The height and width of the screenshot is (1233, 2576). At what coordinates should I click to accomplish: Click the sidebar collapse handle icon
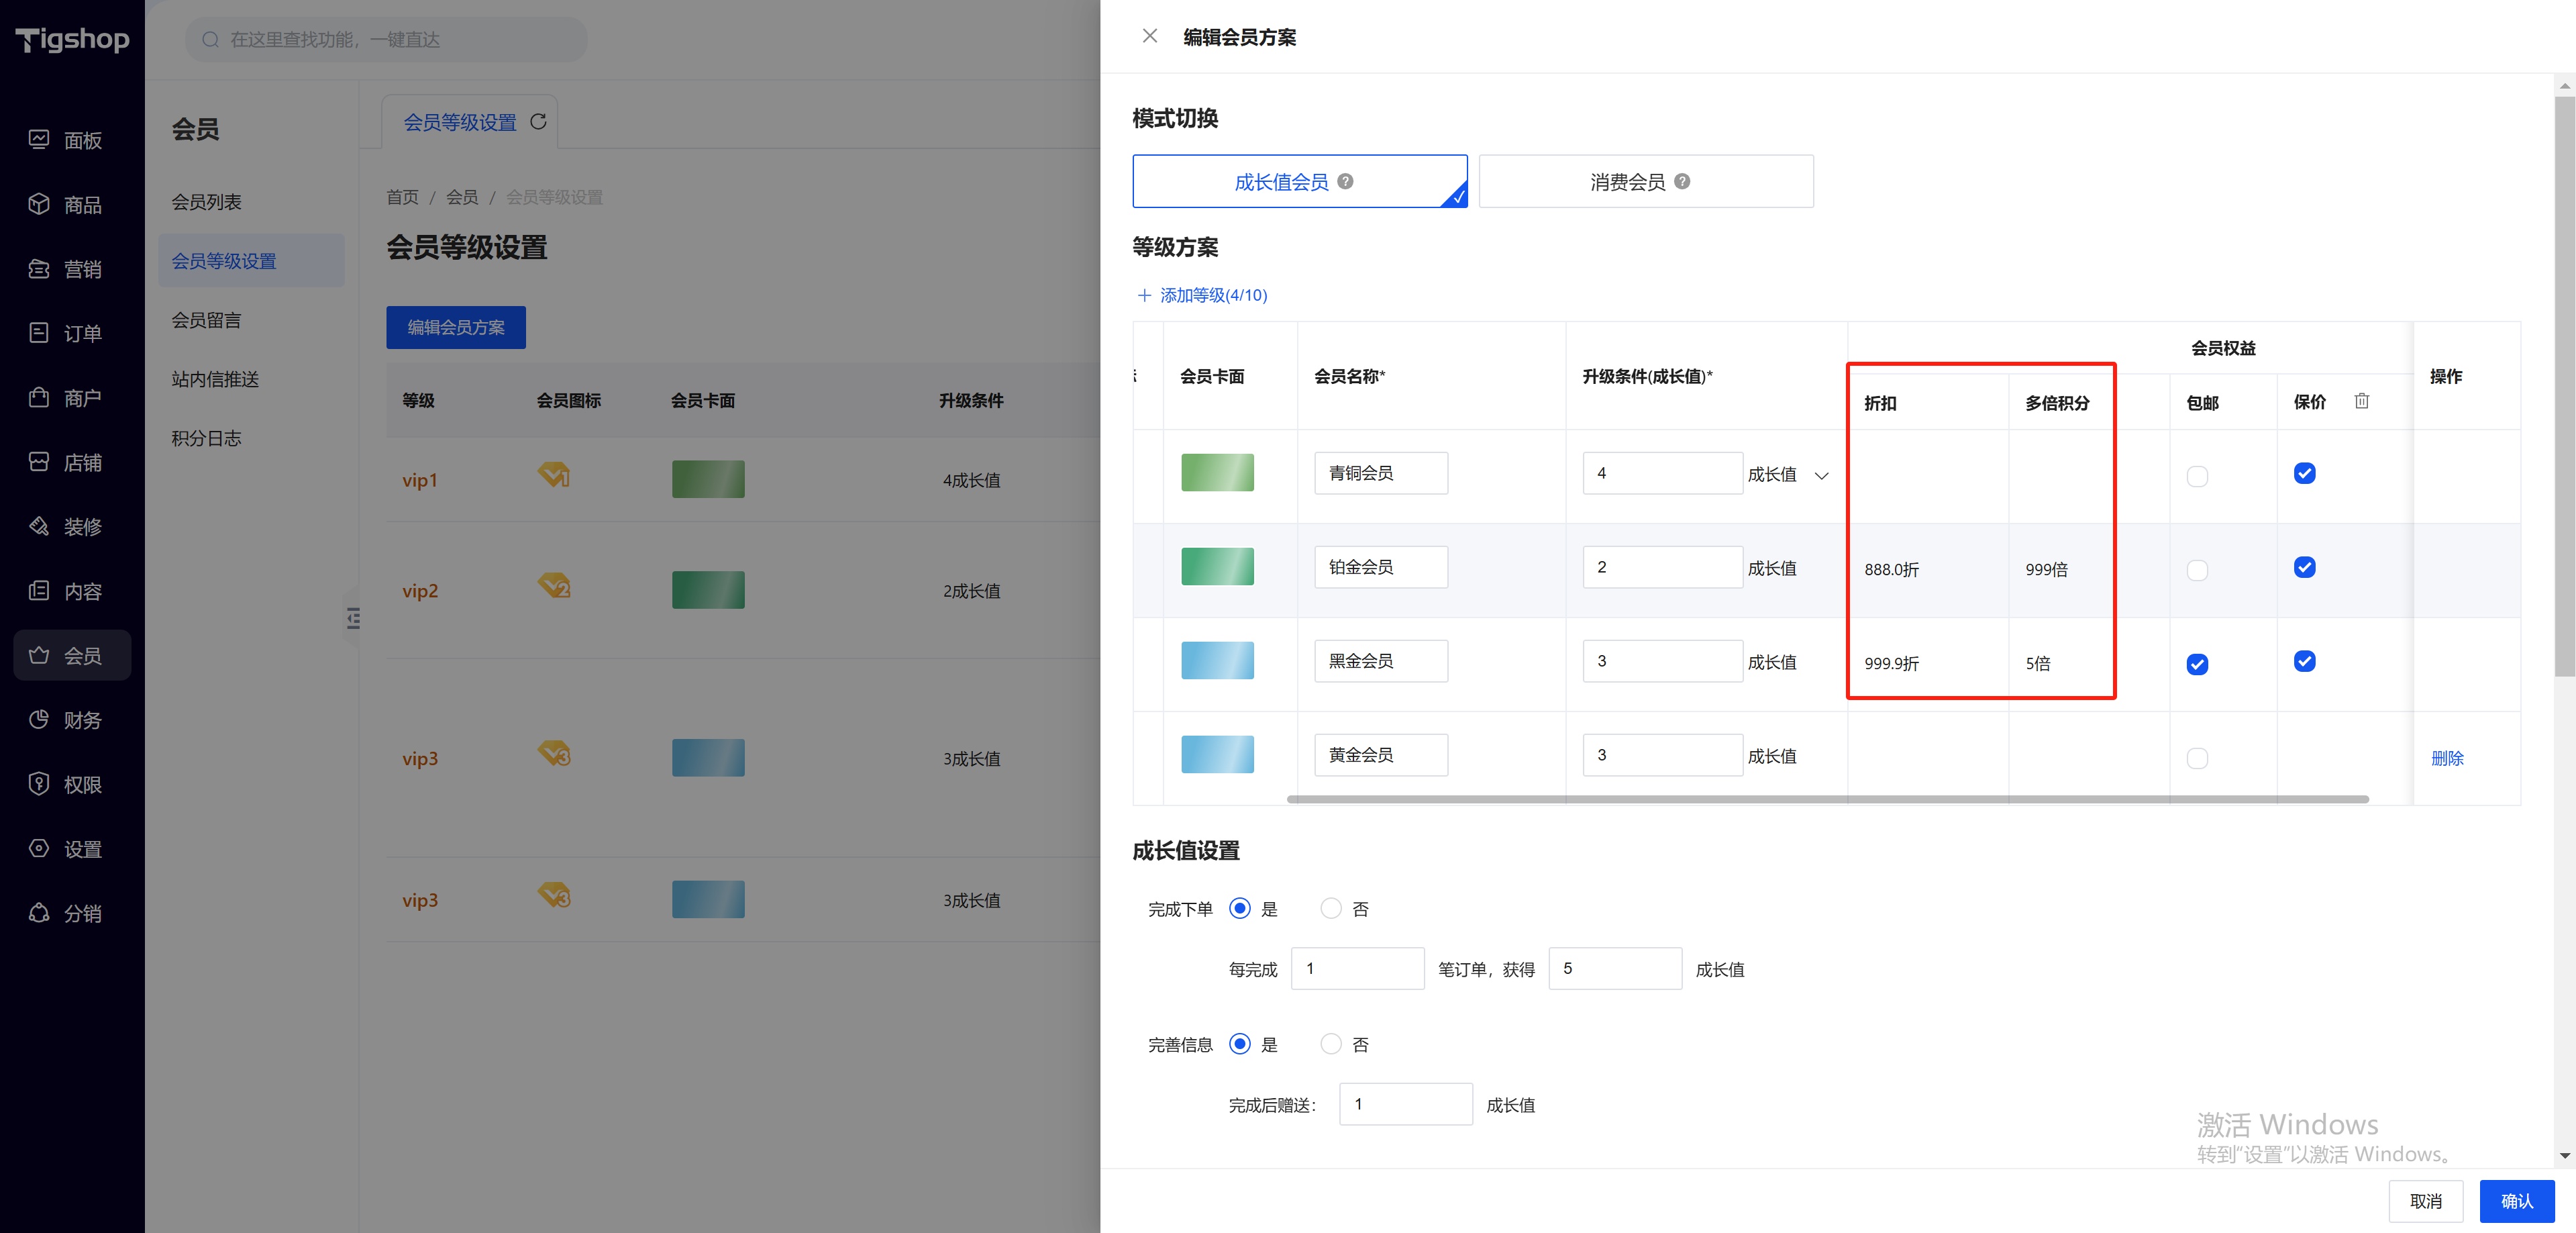[x=352, y=618]
